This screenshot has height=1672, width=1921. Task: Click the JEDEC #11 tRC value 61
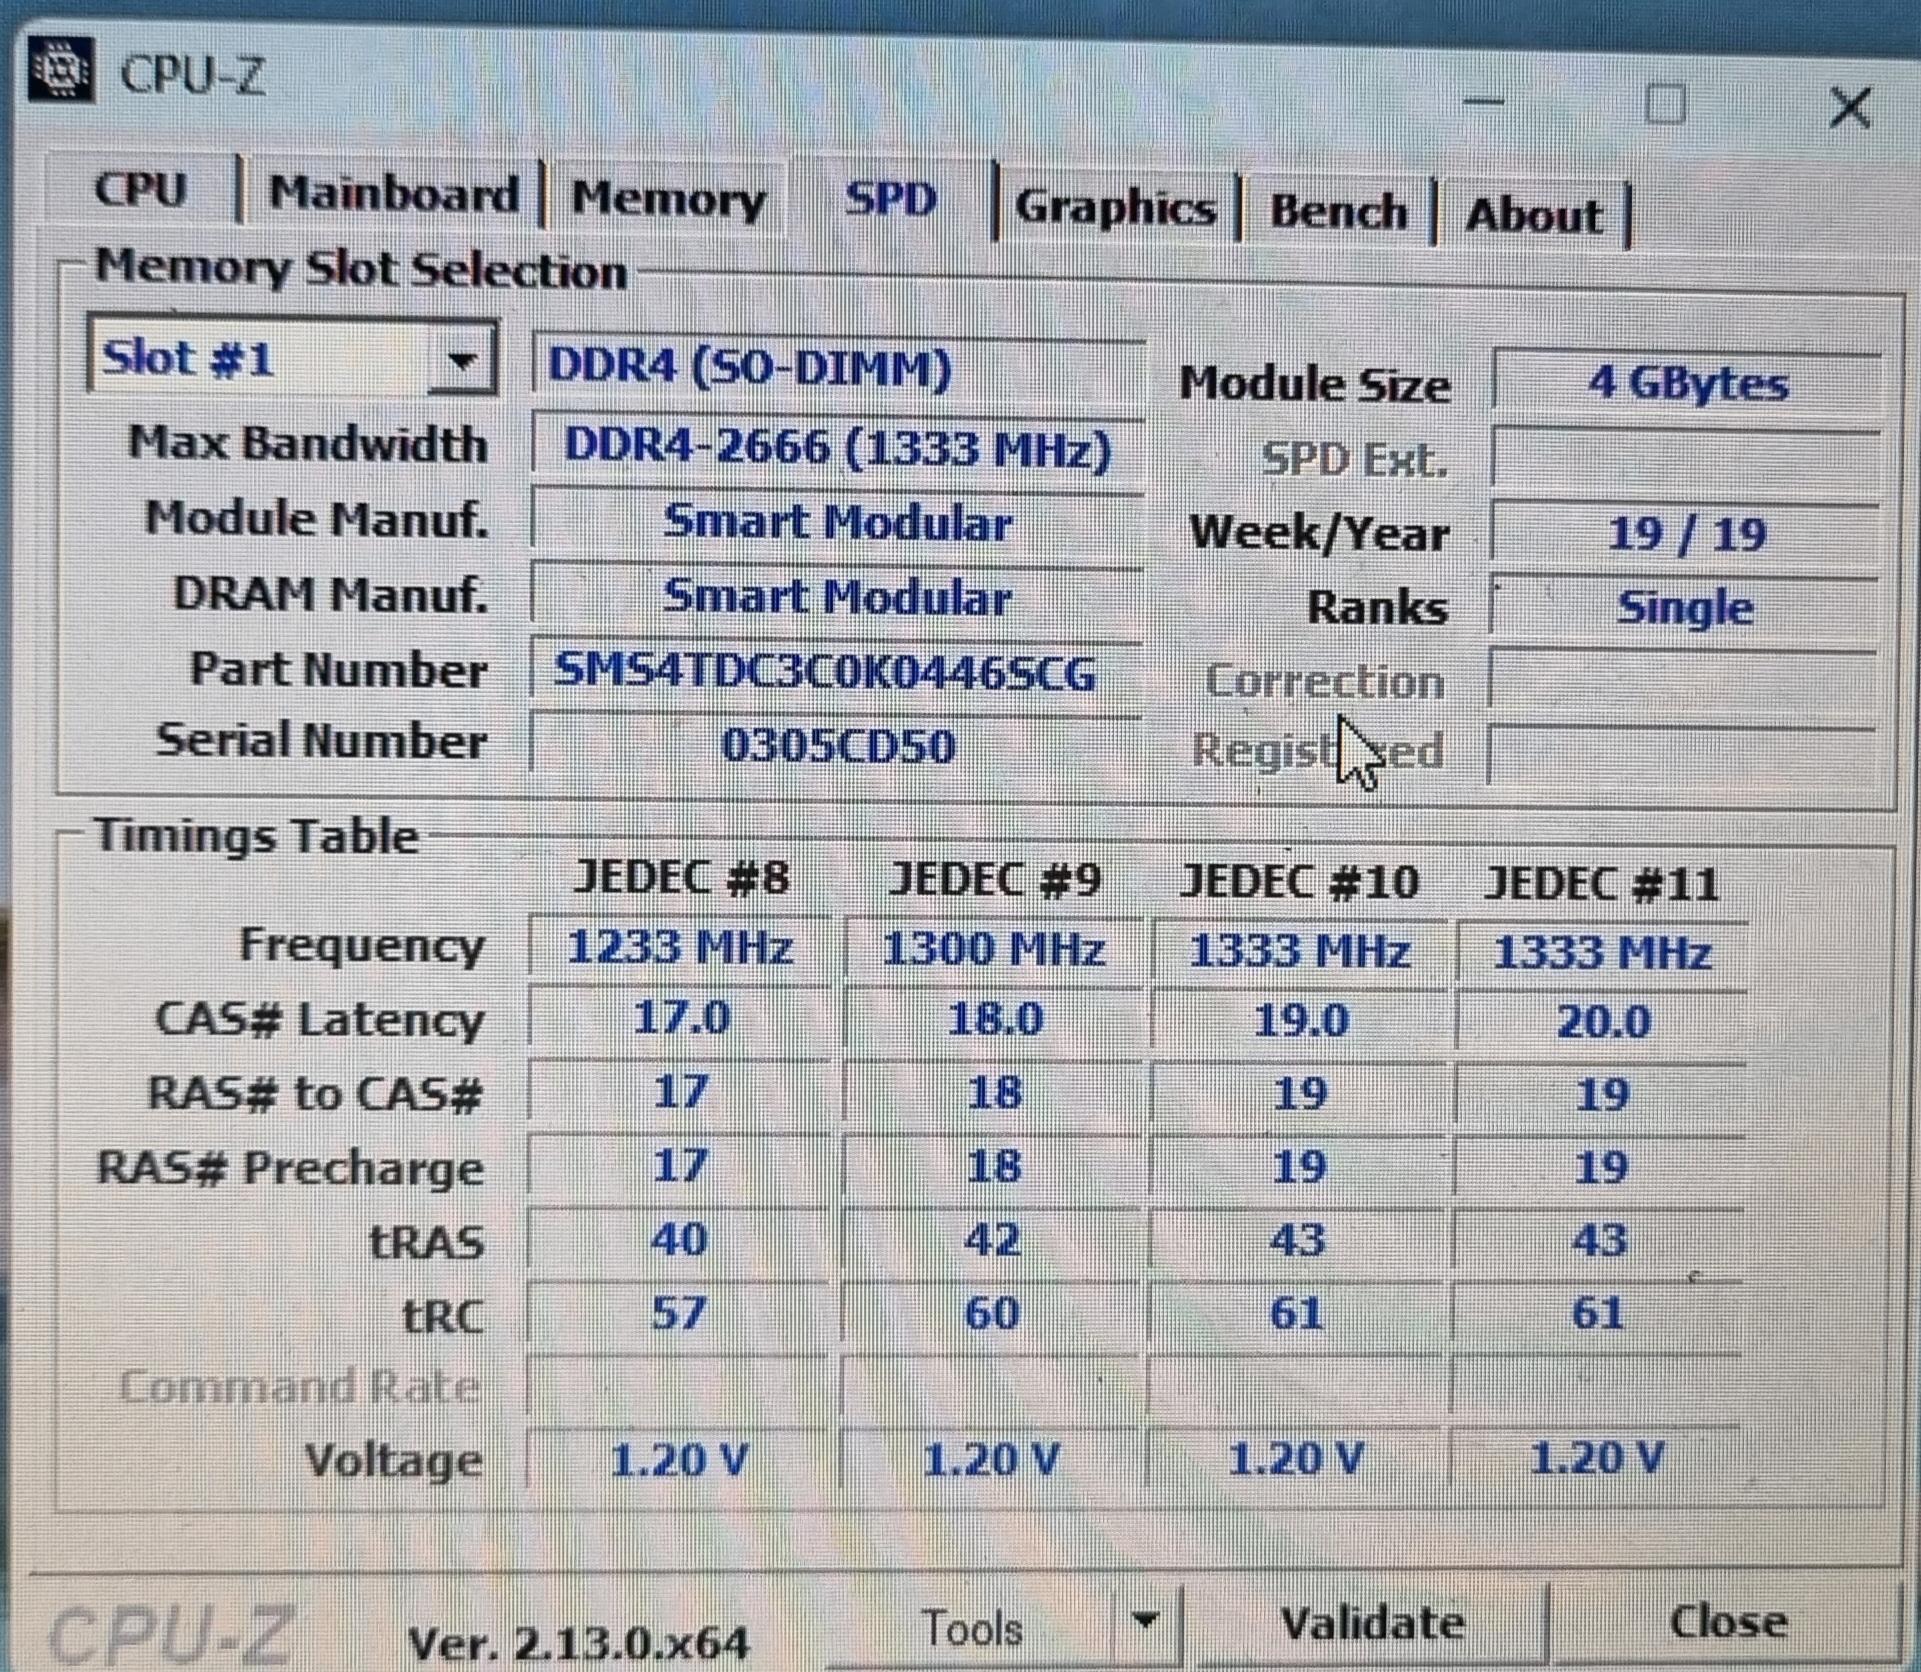[1598, 1312]
